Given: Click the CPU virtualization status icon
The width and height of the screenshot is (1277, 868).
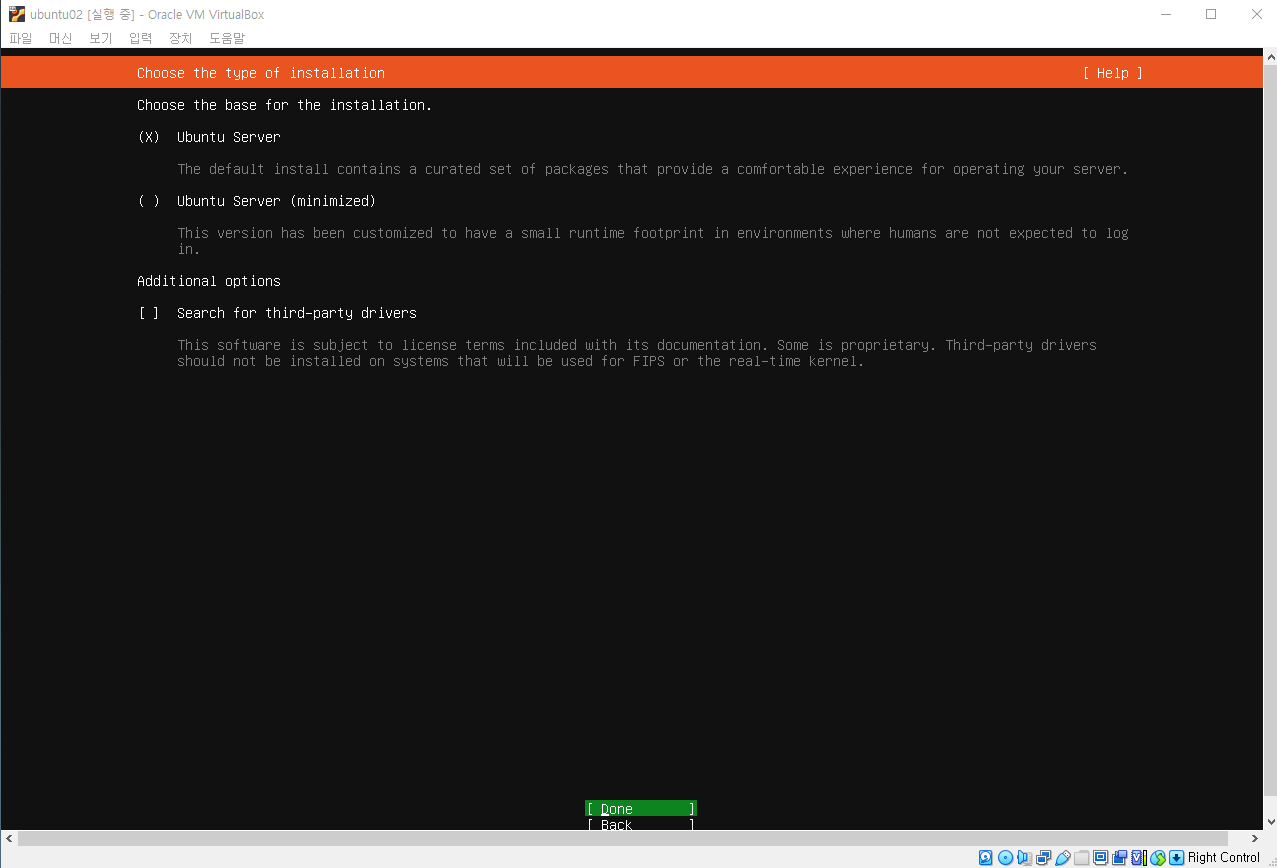Looking at the screenshot, I should point(1139,857).
